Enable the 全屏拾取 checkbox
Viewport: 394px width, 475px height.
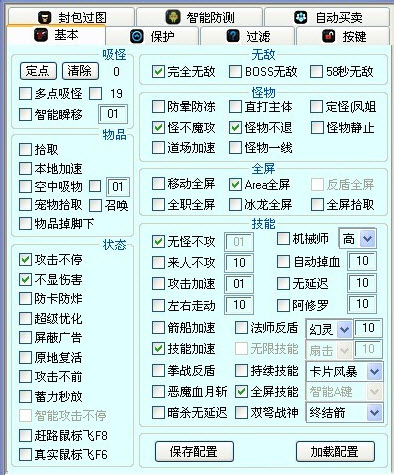coord(317,205)
